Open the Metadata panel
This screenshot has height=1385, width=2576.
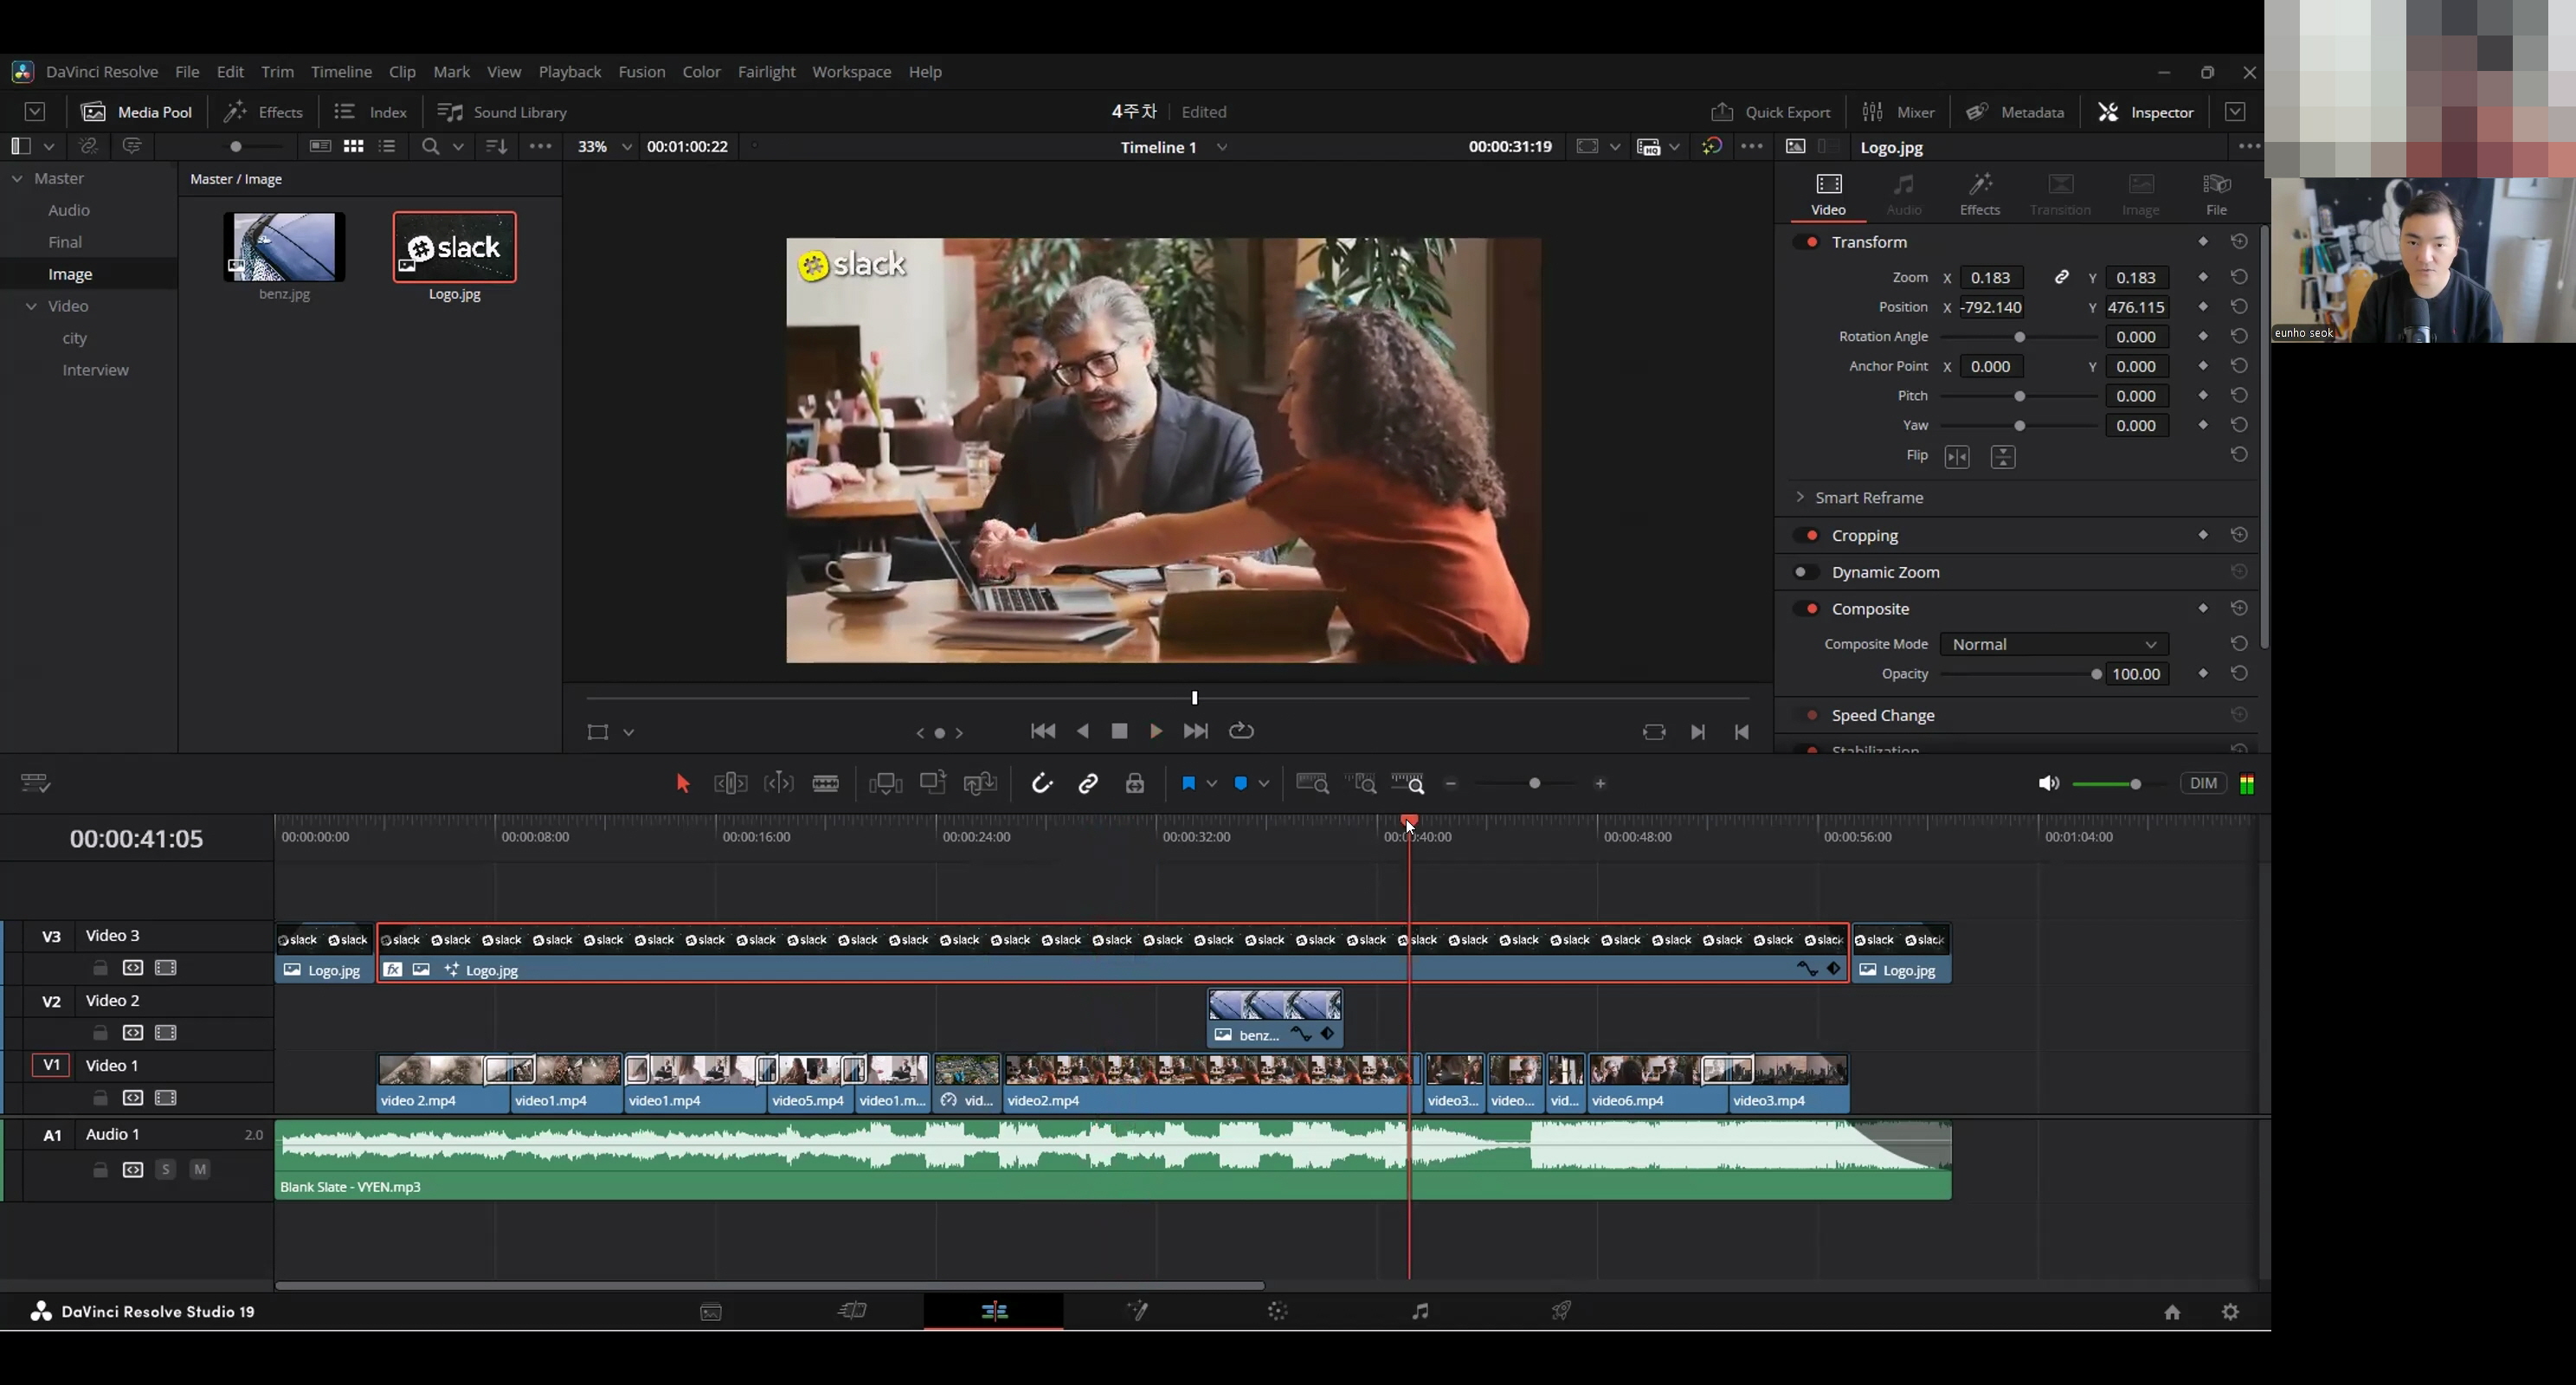[x=2015, y=112]
